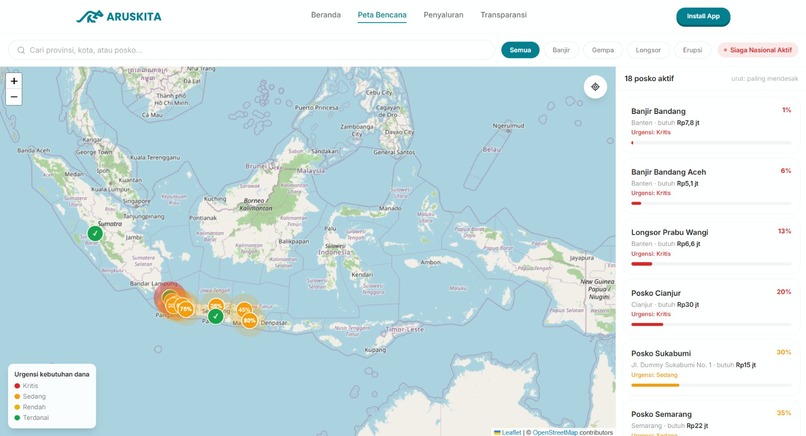Viewport: 806px width, 436px height.
Task: Click the orange Sedang legend dot
Action: pyautogui.click(x=17, y=396)
